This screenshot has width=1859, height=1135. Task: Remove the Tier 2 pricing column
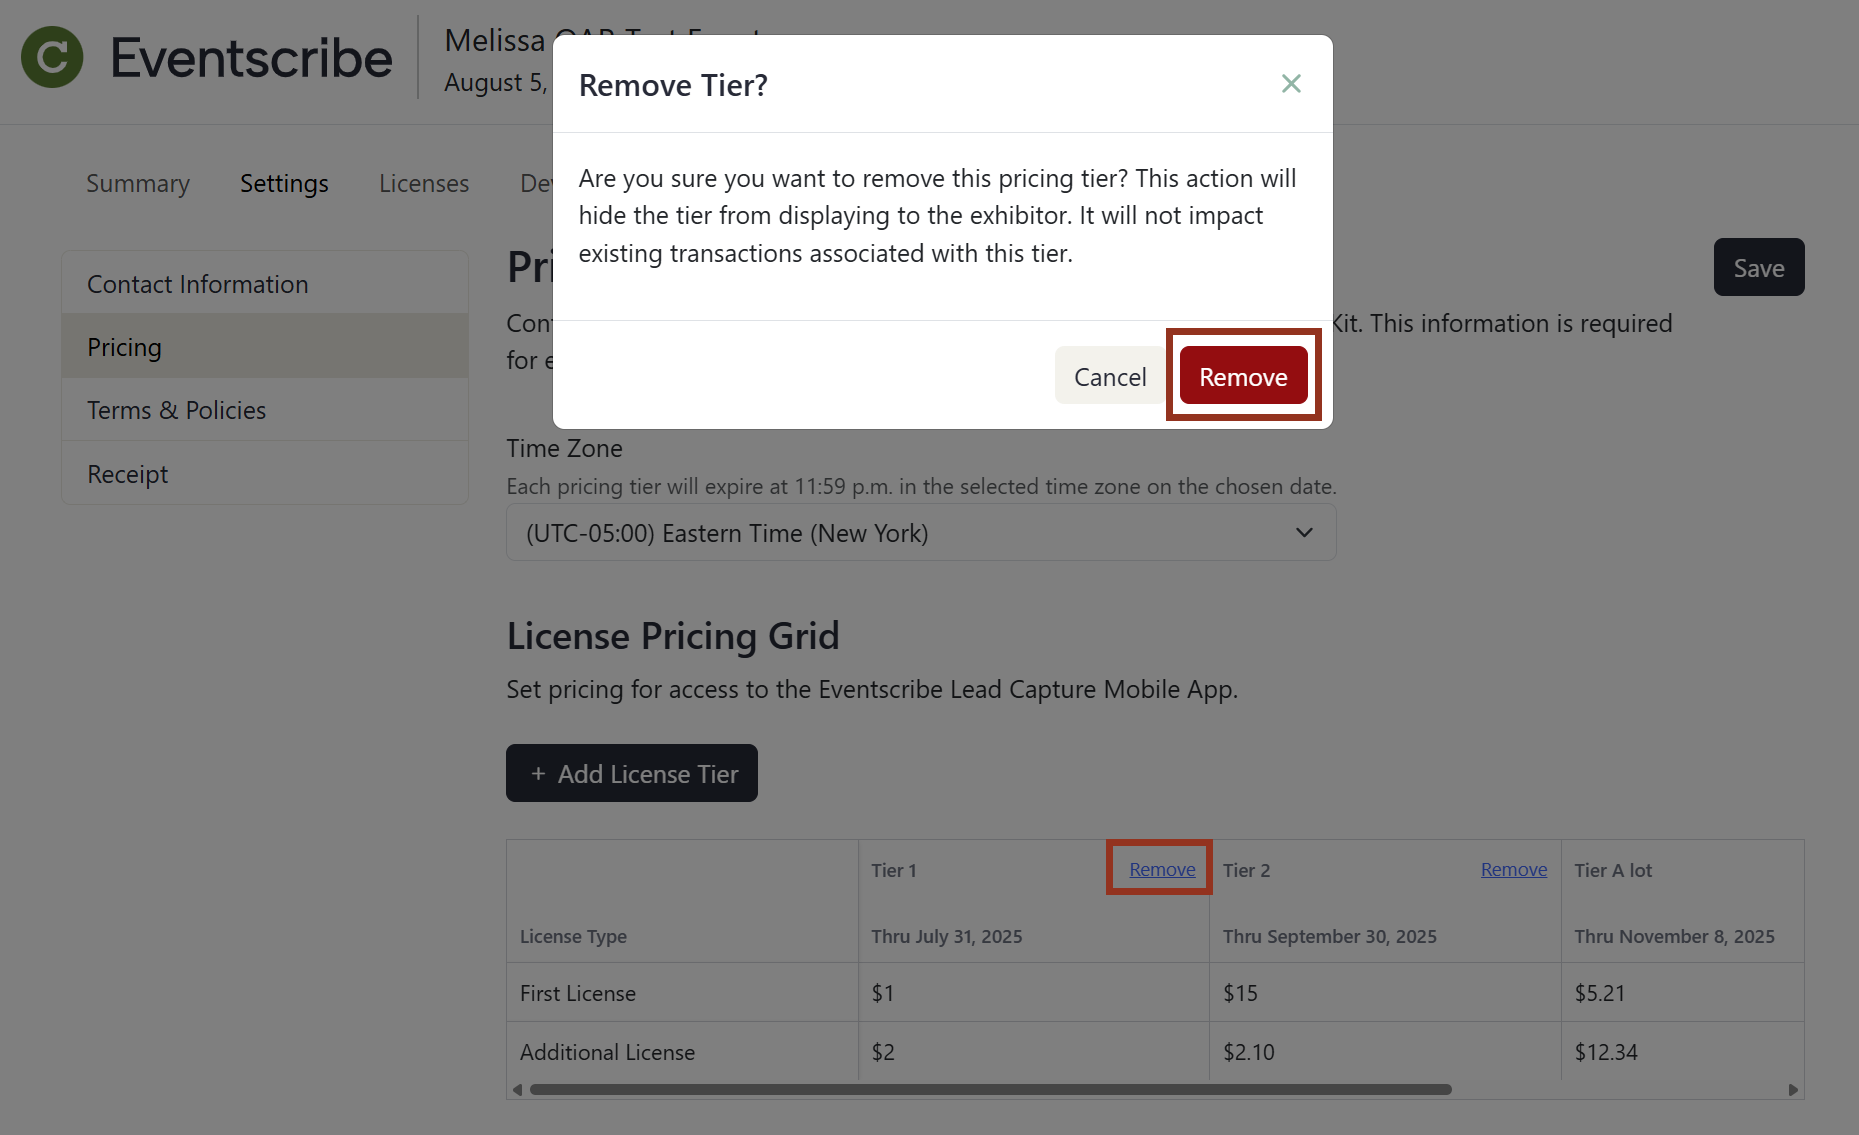[x=1513, y=869]
